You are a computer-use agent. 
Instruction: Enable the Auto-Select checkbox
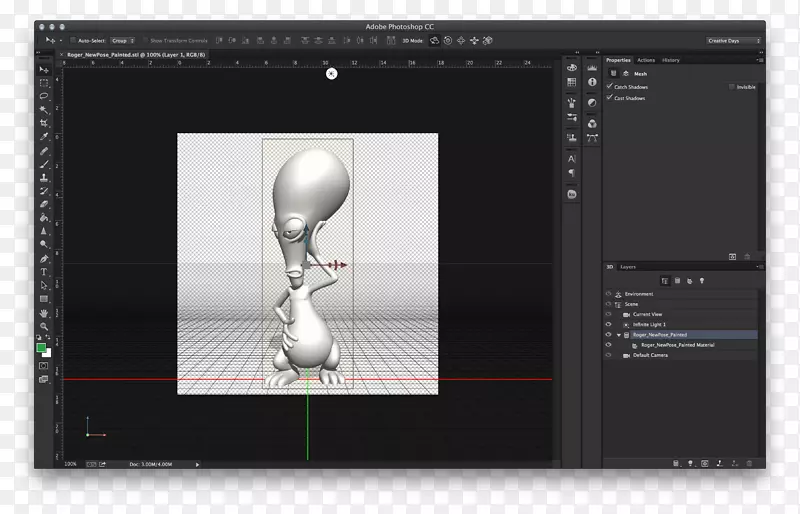pos(73,40)
